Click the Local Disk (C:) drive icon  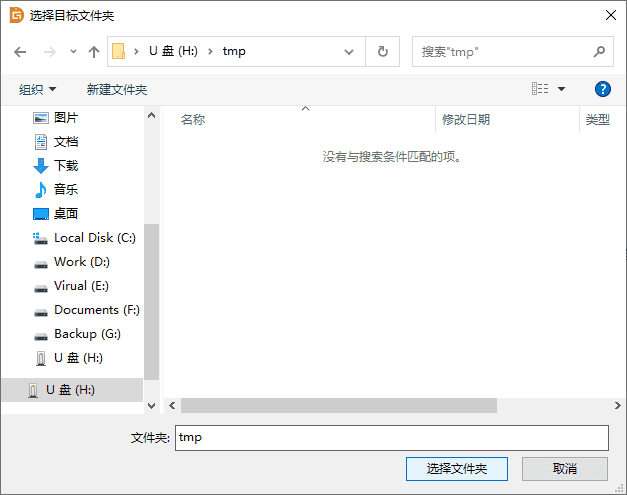pos(40,238)
